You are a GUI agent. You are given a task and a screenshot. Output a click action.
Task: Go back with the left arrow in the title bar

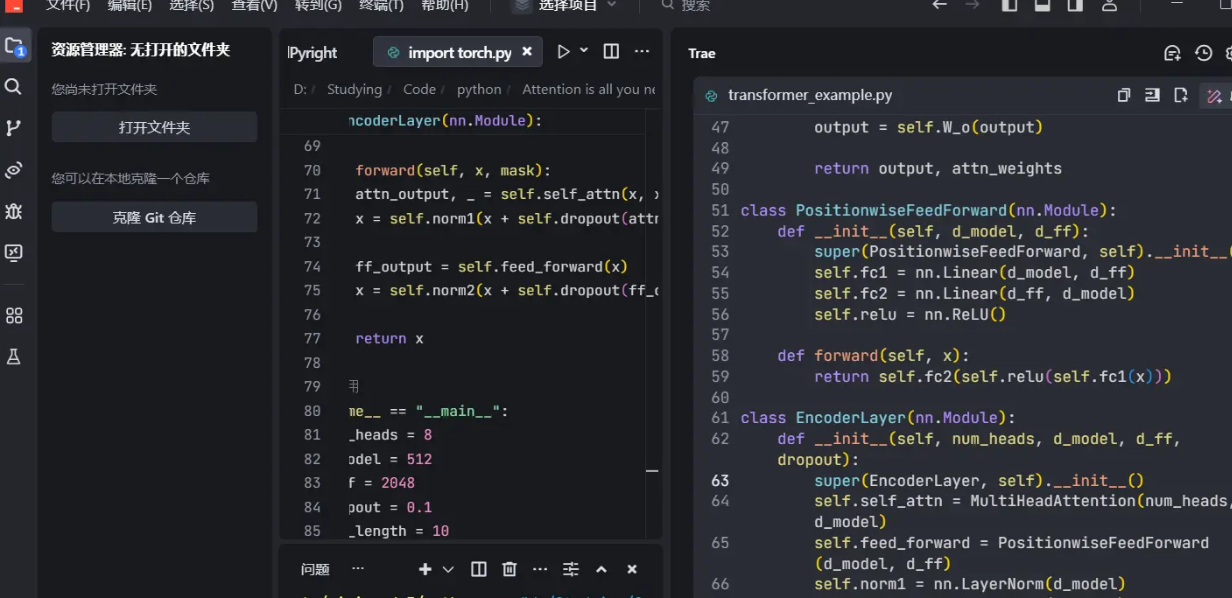pyautogui.click(x=939, y=5)
